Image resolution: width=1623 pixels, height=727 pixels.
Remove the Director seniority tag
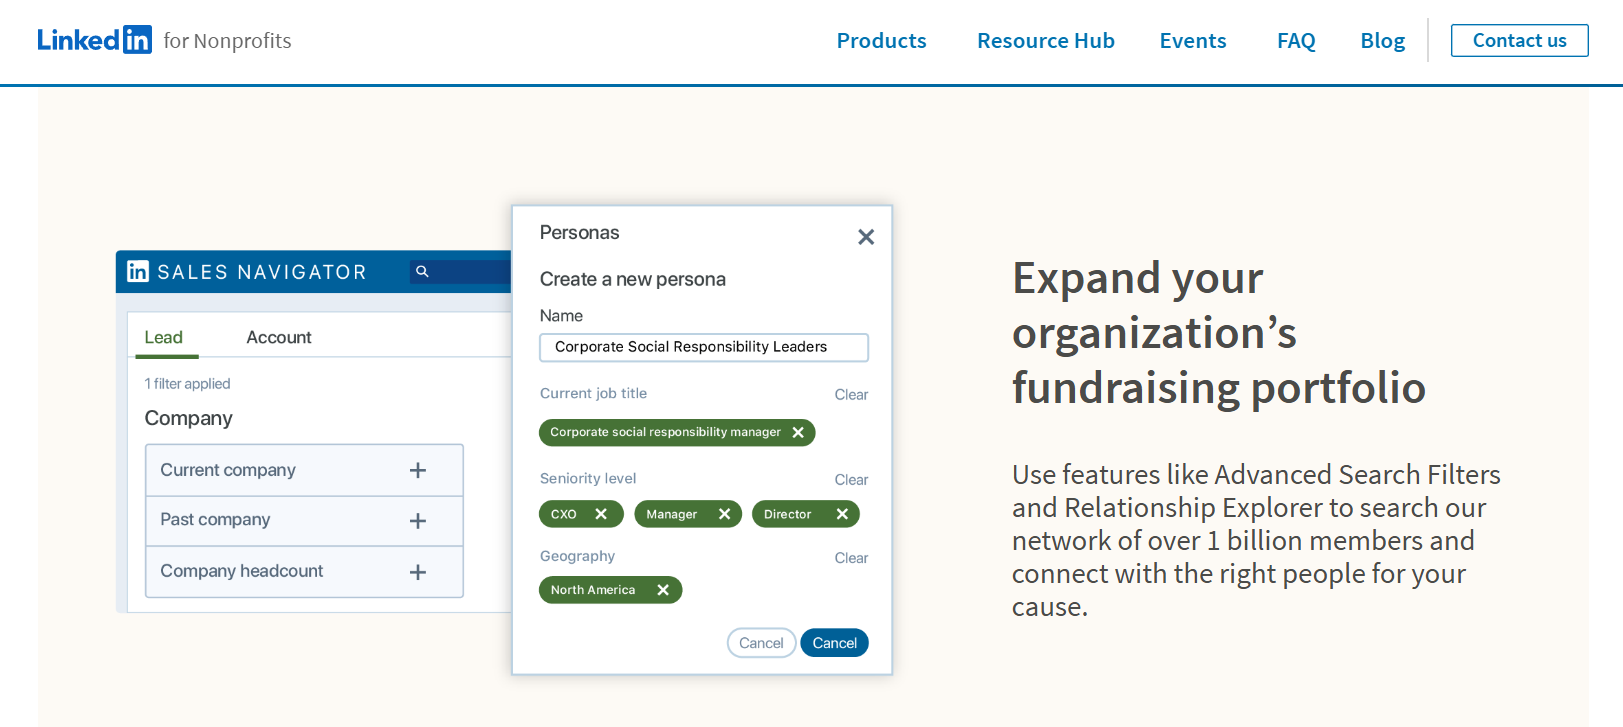pyautogui.click(x=842, y=514)
